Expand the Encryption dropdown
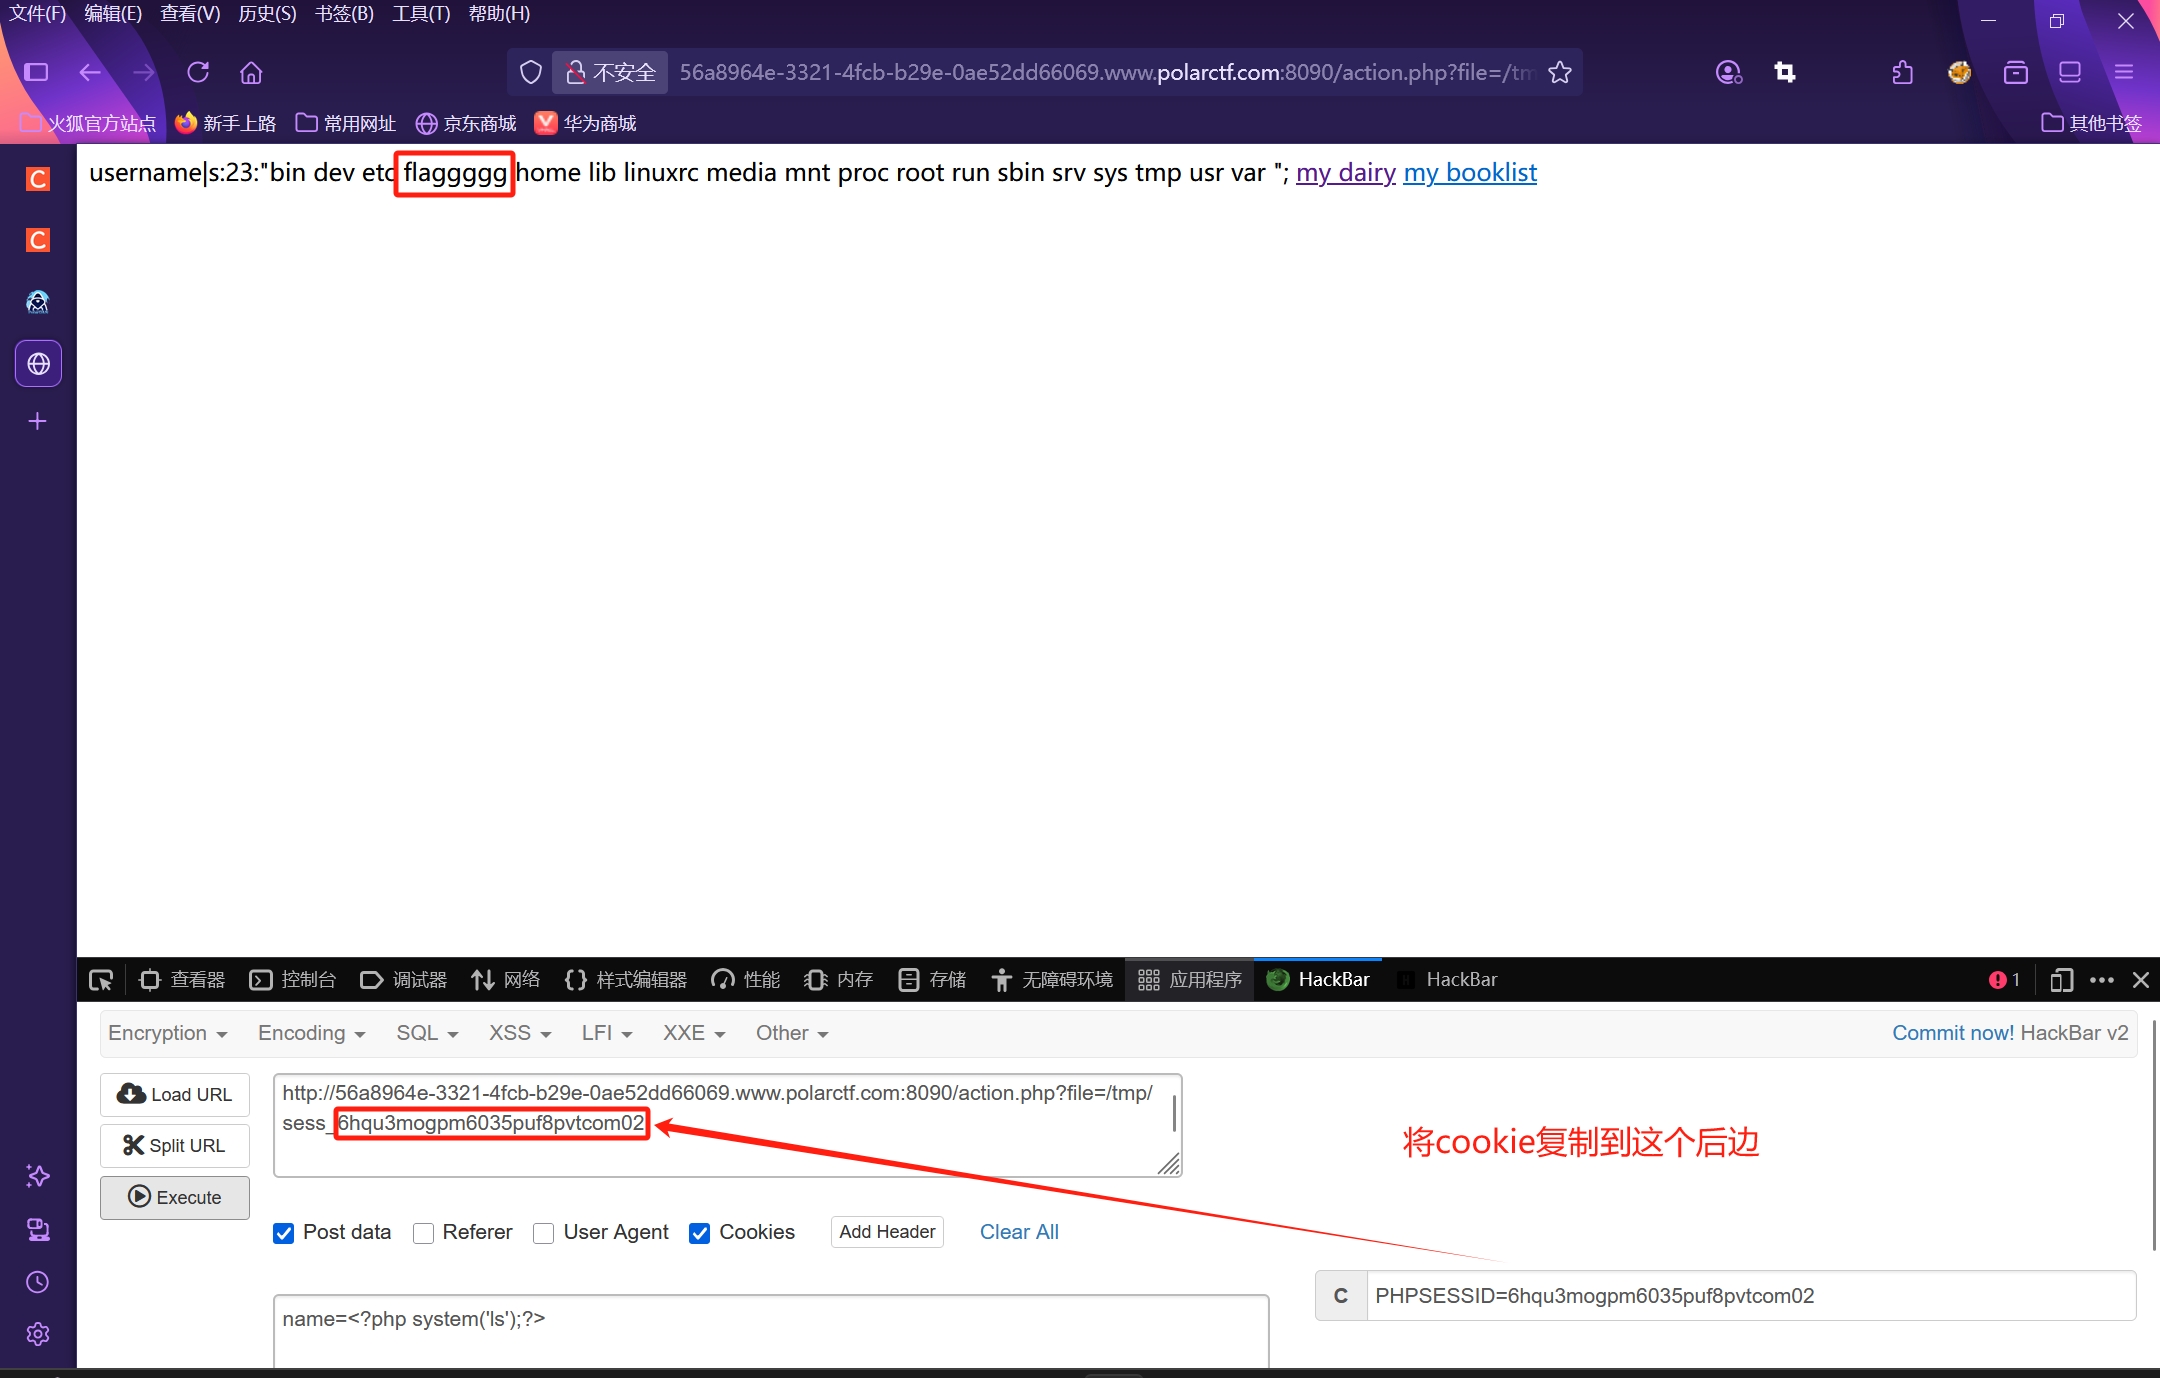Screen dimensions: 2160x1378 [x=167, y=1033]
